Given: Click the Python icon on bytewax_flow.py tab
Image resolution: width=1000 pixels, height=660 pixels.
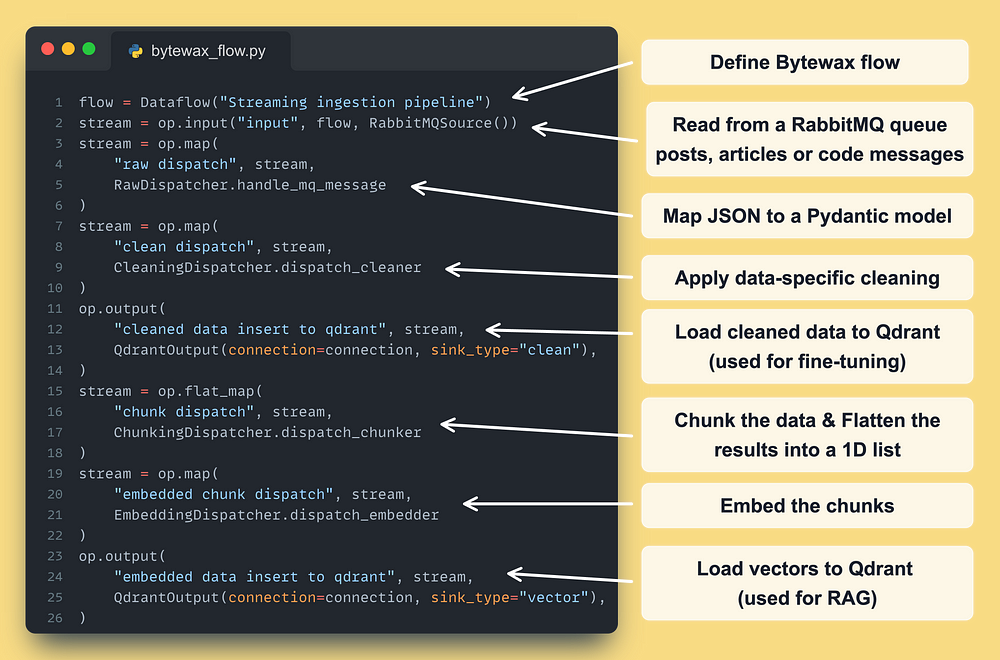Looking at the screenshot, I should point(135,51).
